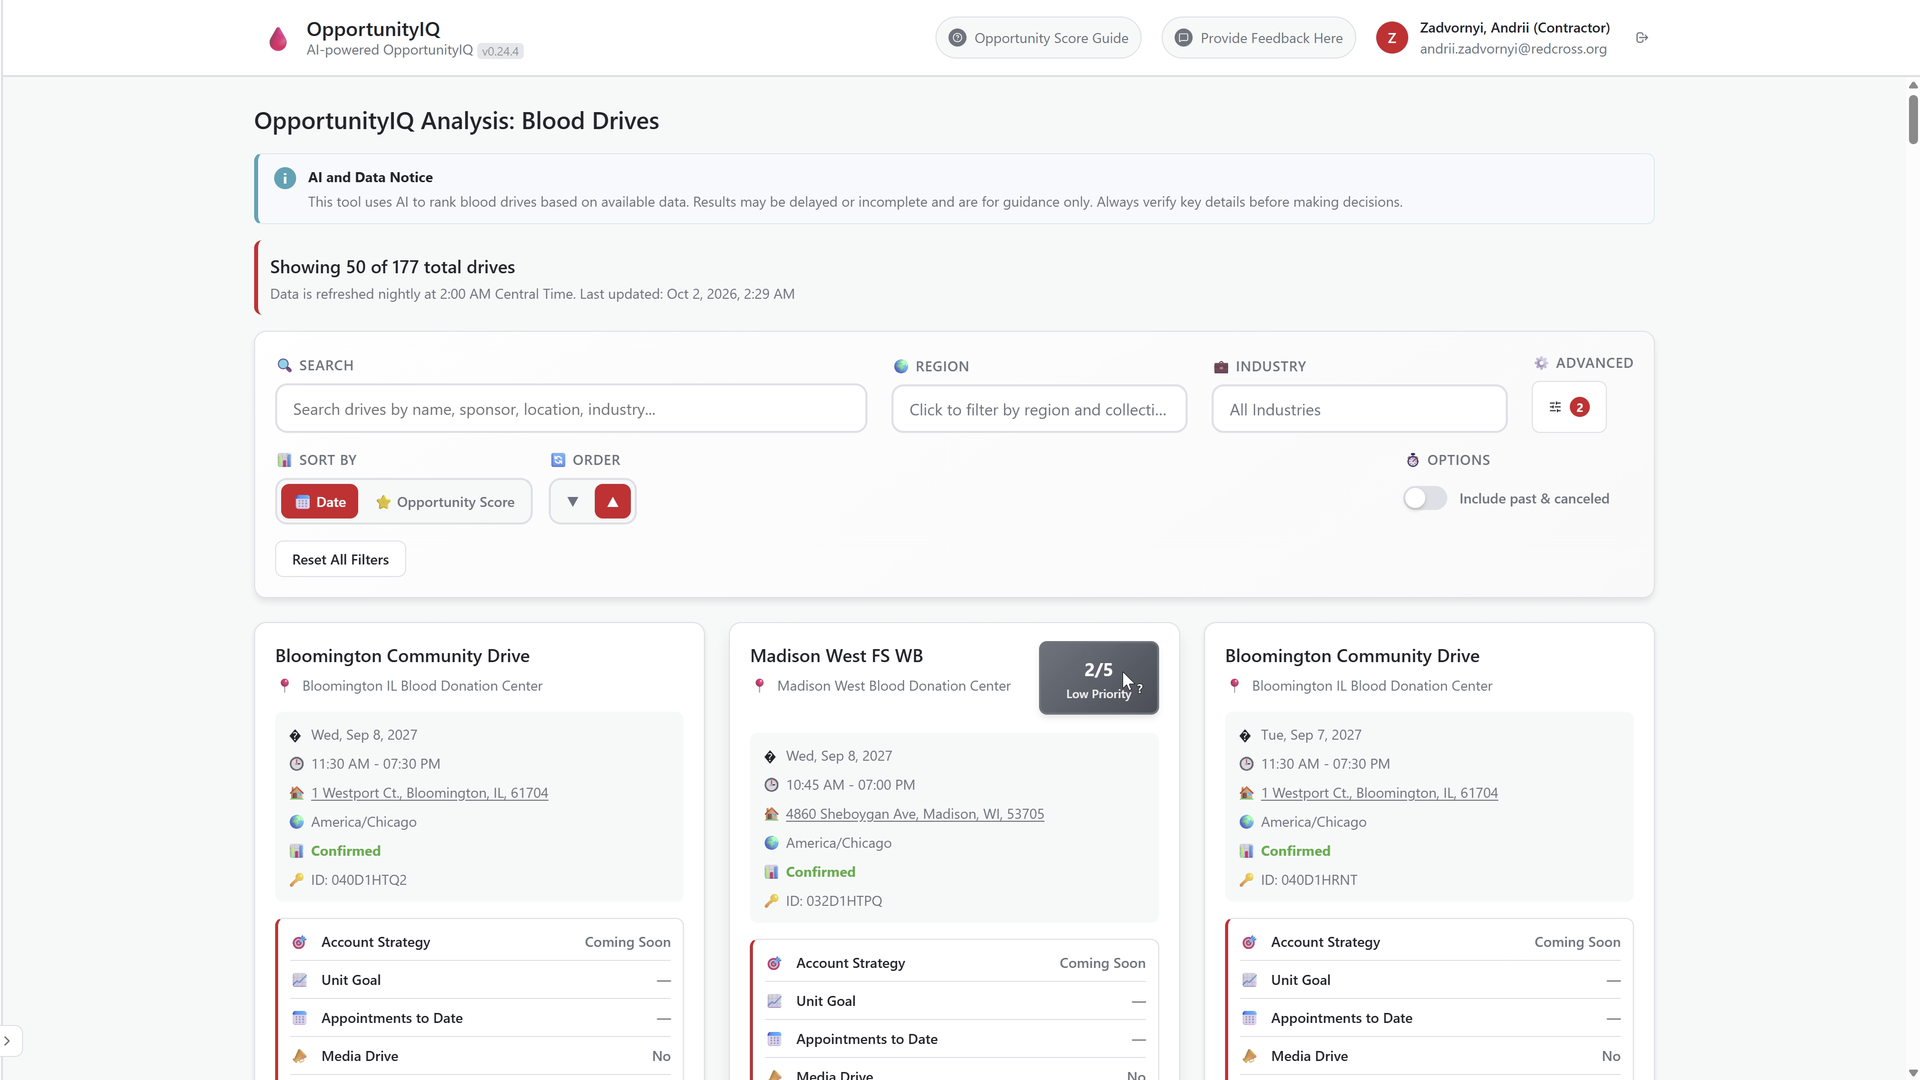Click the magnifier icon next to SEARCH label
1920x1080 pixels.
284,366
